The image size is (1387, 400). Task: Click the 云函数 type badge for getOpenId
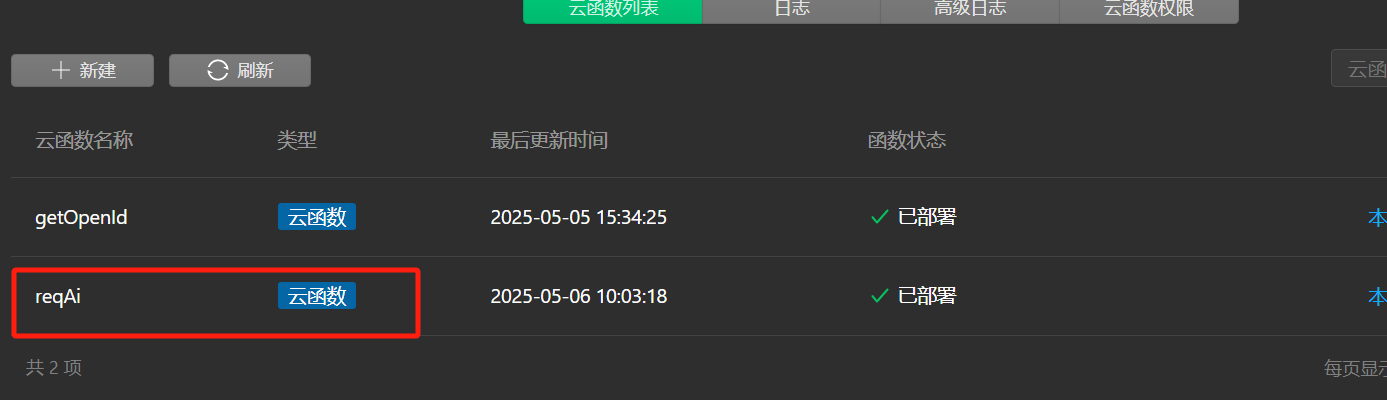(317, 216)
